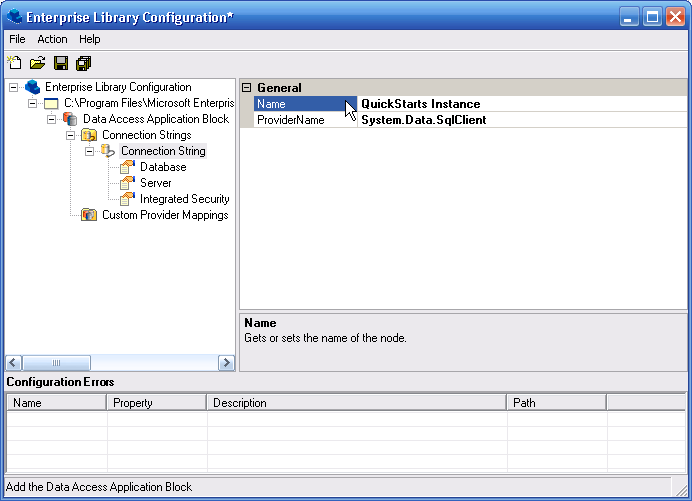Collapse the Connection String node
This screenshot has height=501, width=692.
tap(90, 151)
